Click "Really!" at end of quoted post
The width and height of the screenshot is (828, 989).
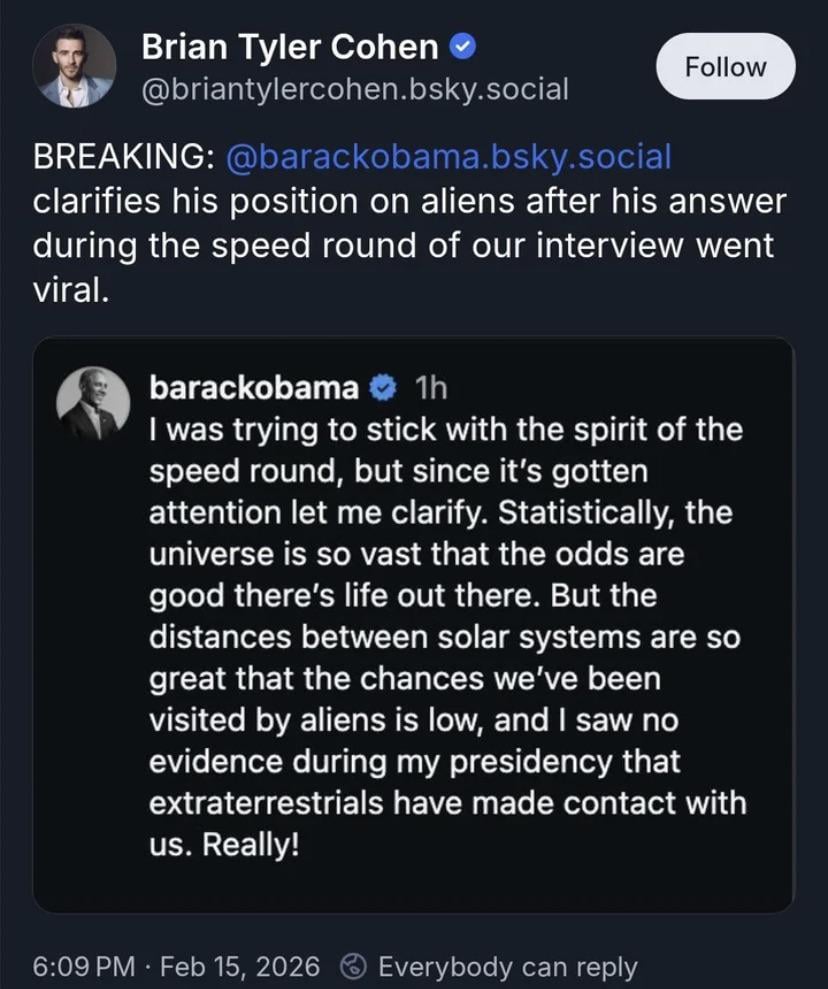[249, 844]
